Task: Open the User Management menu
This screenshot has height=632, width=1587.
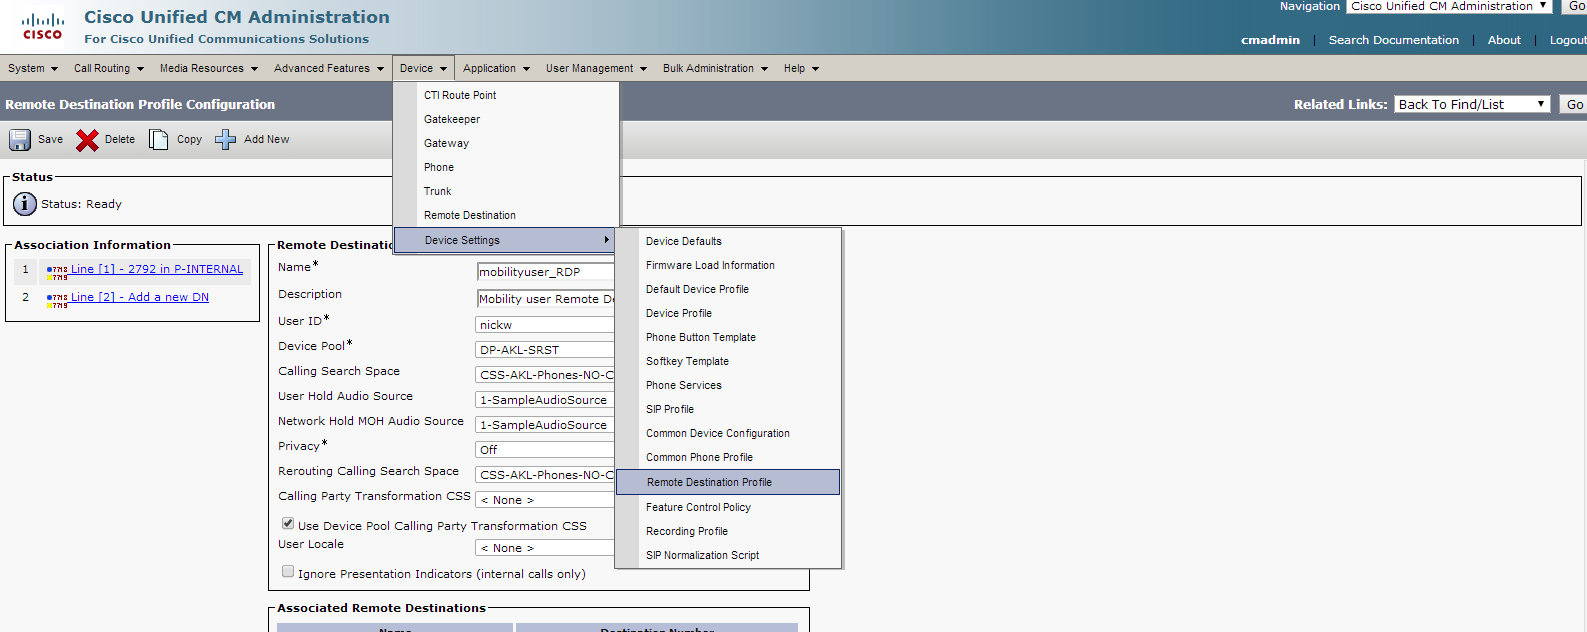Action: click(596, 68)
